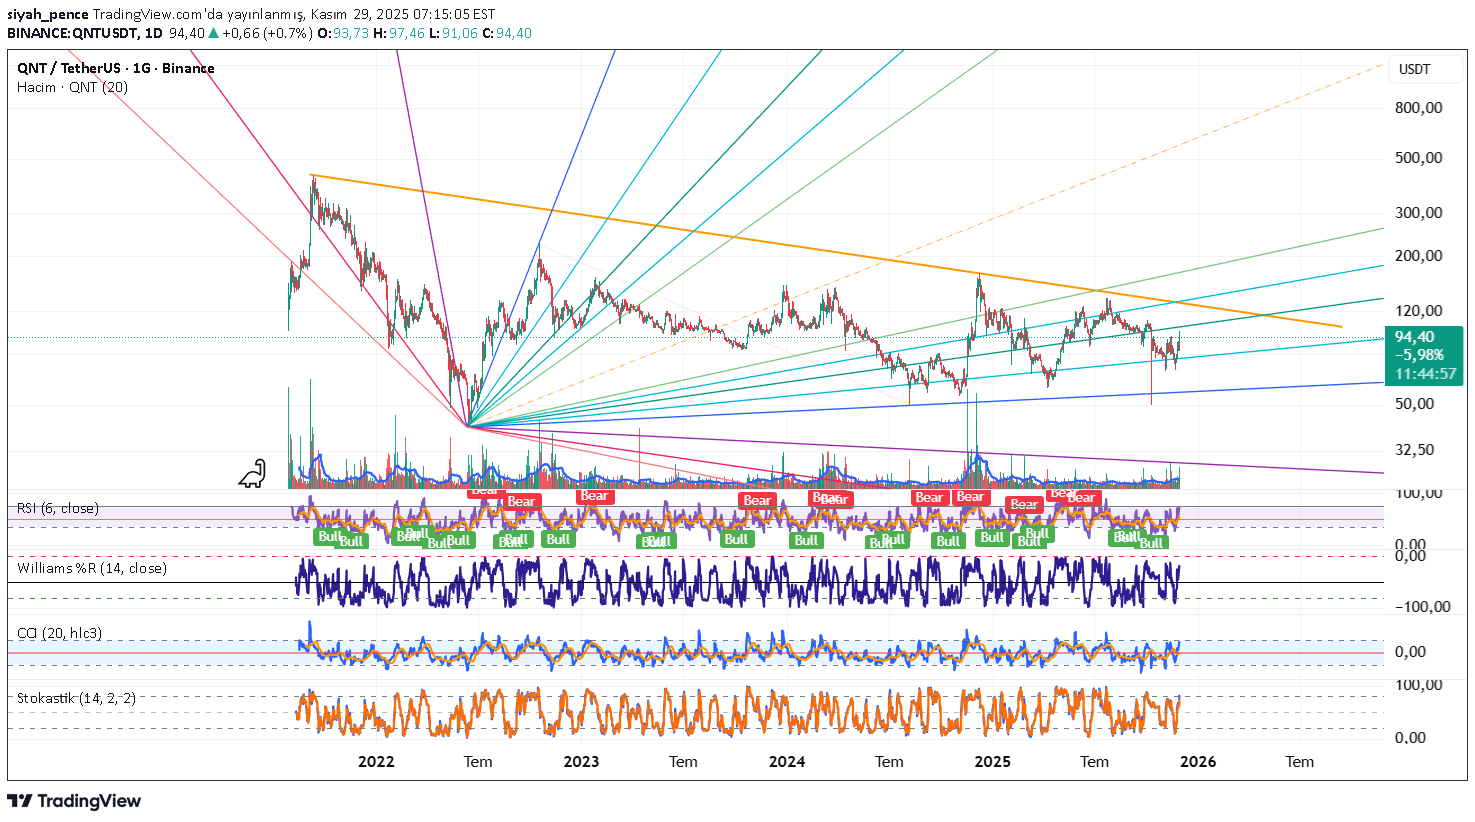Click the CCI (20, hlc3) indicator label

[x=60, y=633]
